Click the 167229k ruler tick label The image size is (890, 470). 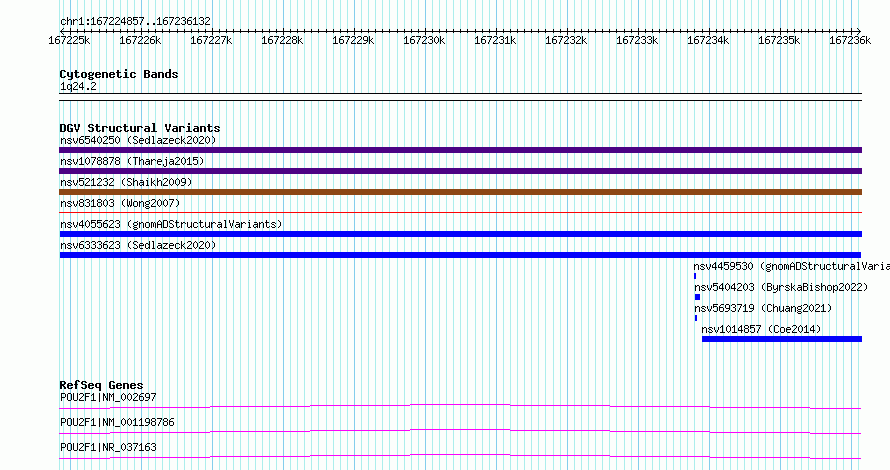tap(353, 40)
